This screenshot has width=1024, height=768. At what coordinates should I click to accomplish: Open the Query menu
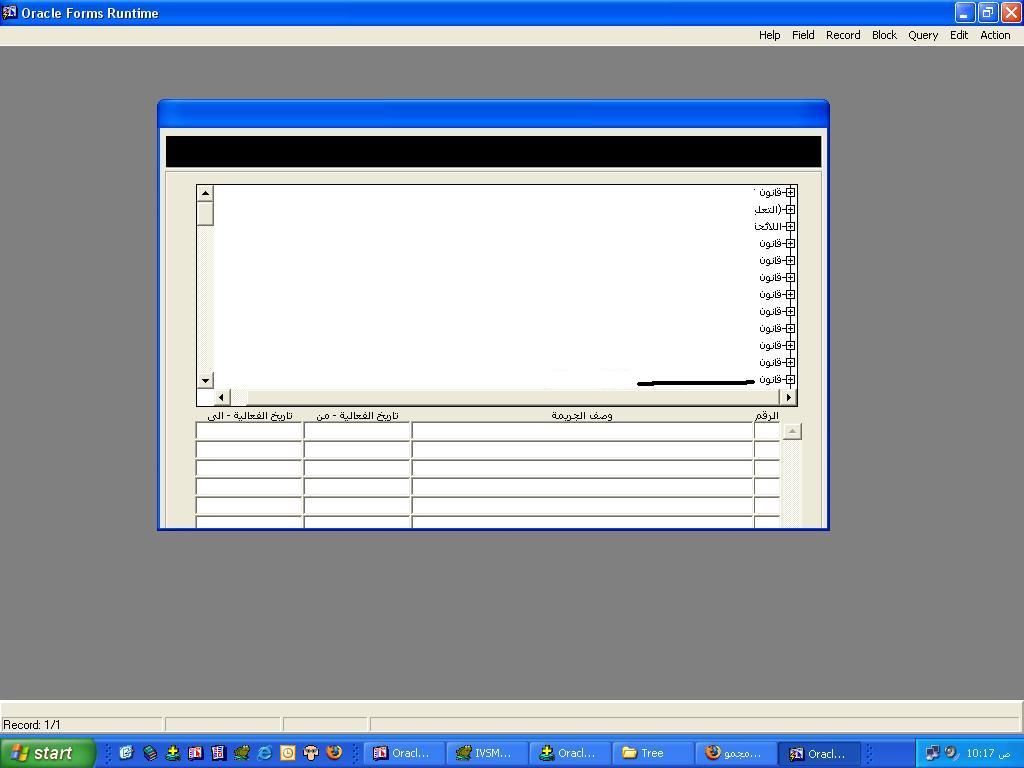pos(922,35)
